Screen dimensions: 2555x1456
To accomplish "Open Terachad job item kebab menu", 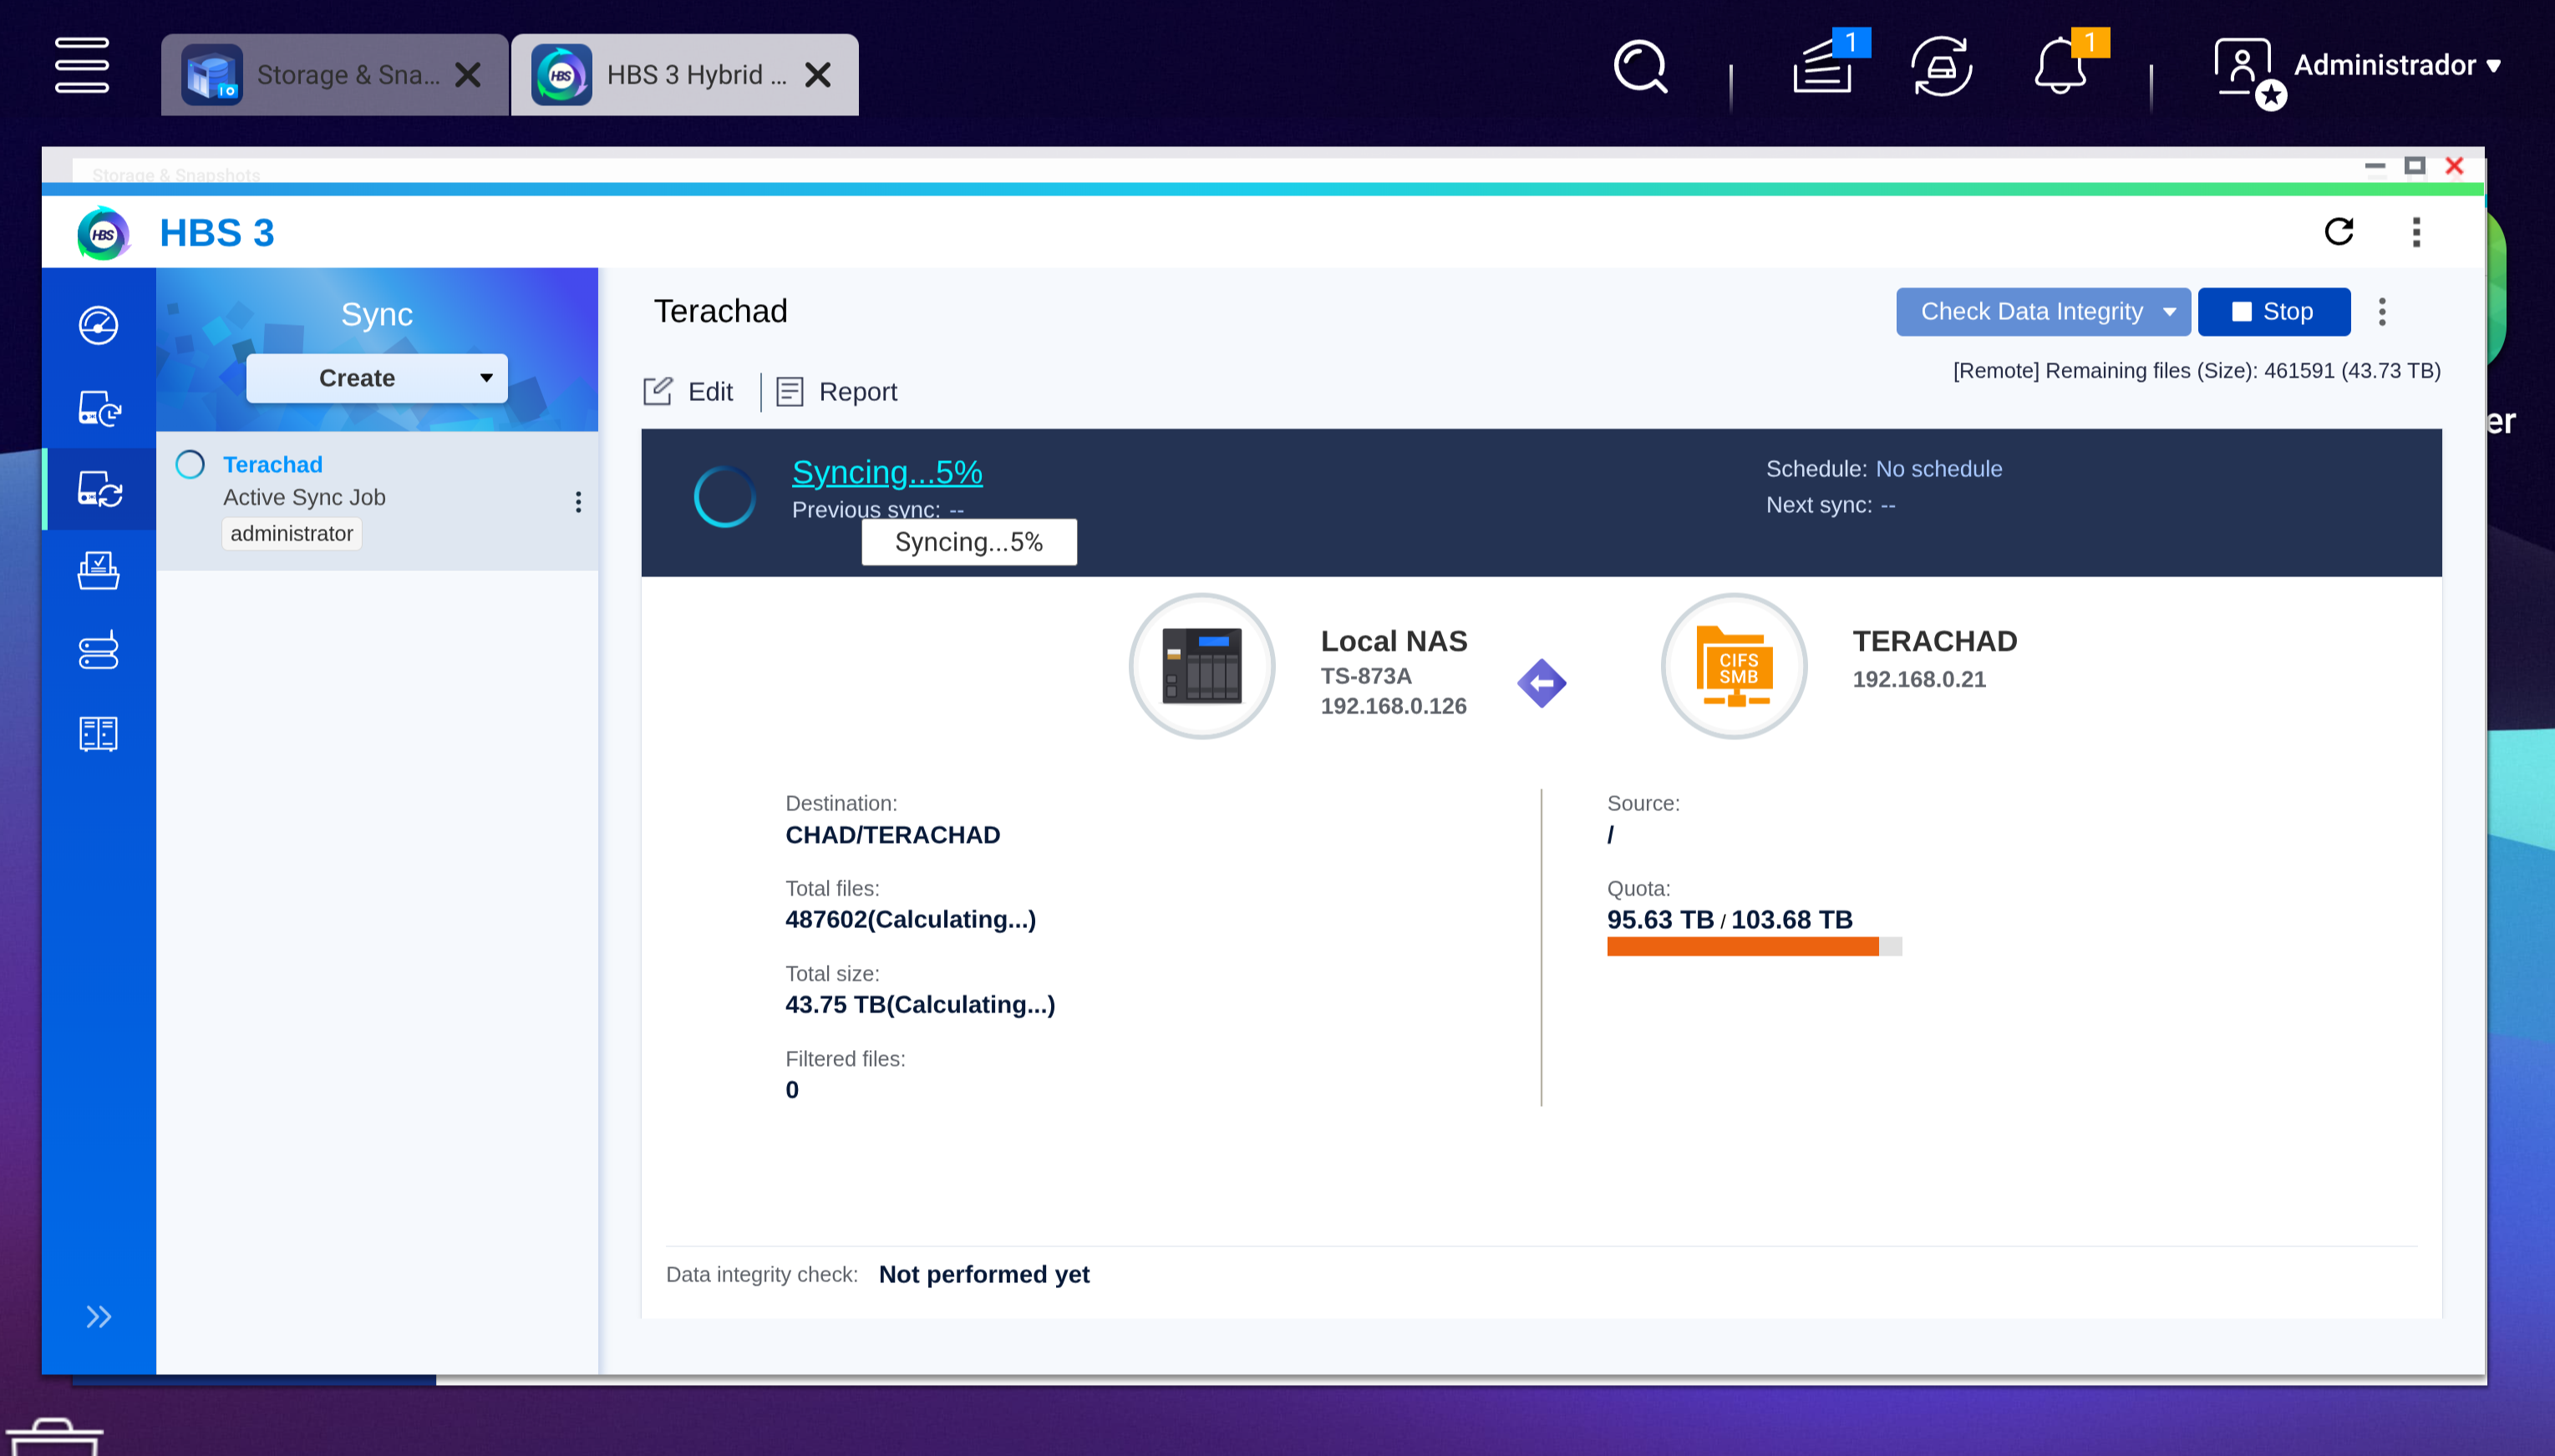I will pyautogui.click(x=578, y=502).
